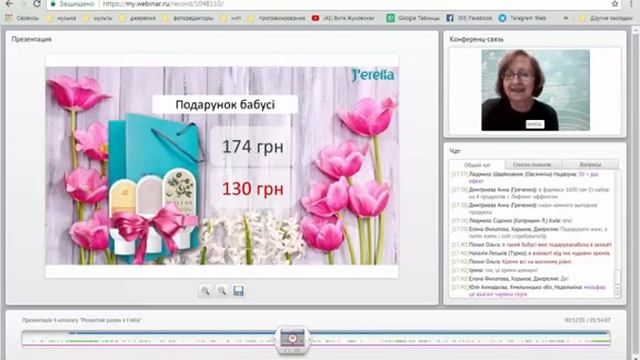Open the Facebook bookmark
This screenshot has height=360, width=640.
(x=469, y=18)
